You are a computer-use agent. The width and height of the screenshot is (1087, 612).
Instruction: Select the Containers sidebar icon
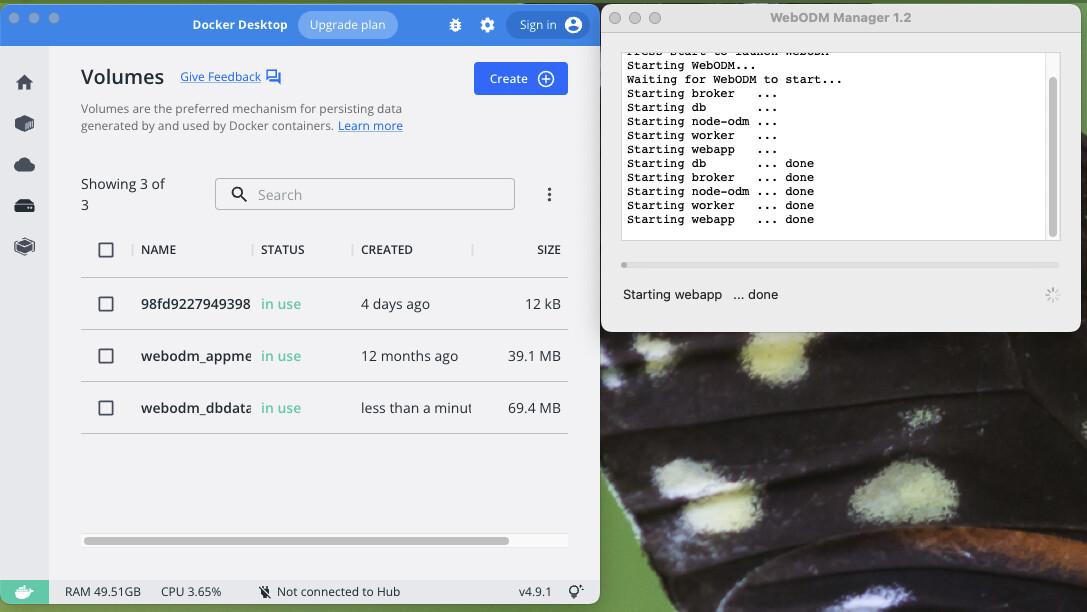pos(25,123)
